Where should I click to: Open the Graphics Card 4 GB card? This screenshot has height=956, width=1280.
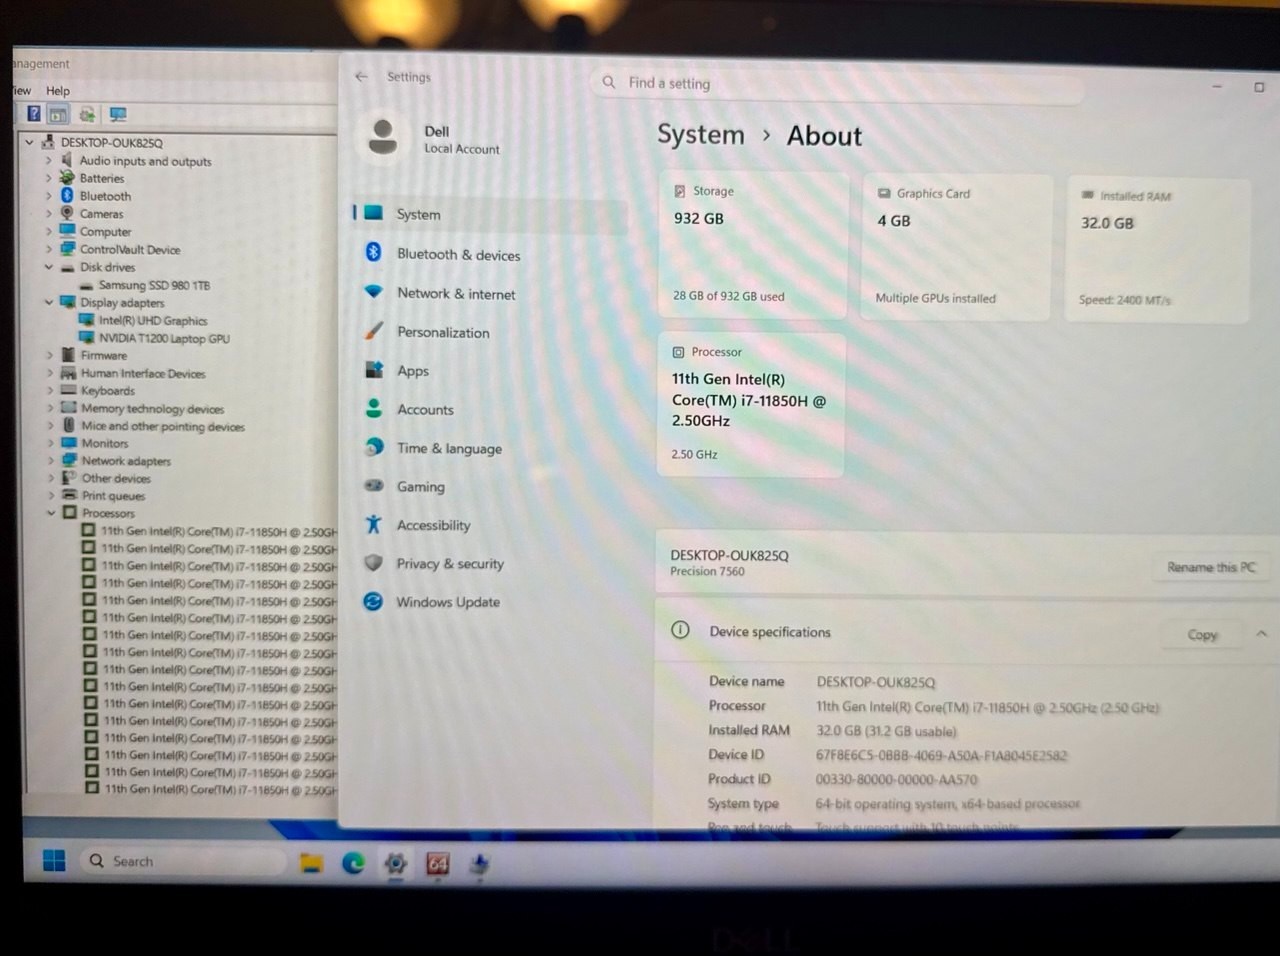tap(957, 247)
